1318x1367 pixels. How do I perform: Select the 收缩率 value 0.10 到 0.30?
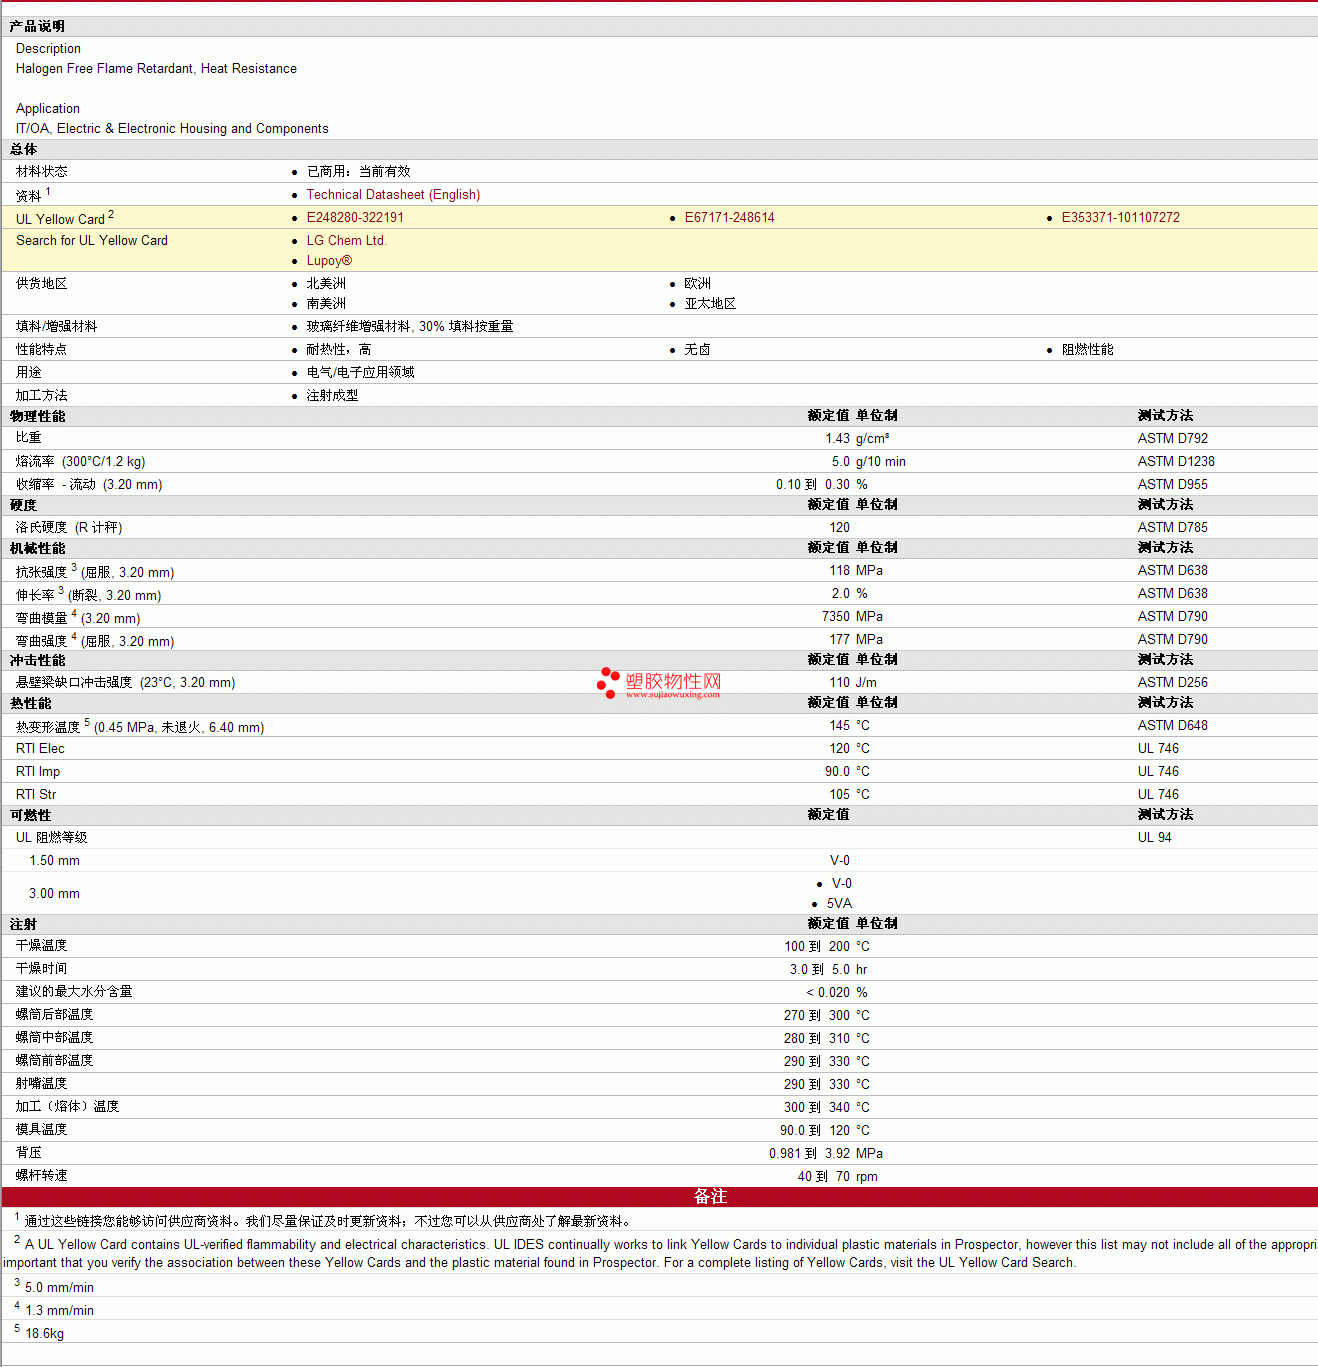[x=813, y=485]
